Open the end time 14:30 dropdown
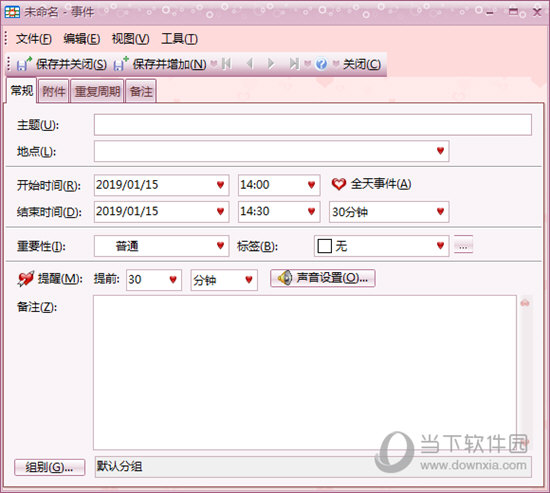The image size is (550, 493). (311, 211)
